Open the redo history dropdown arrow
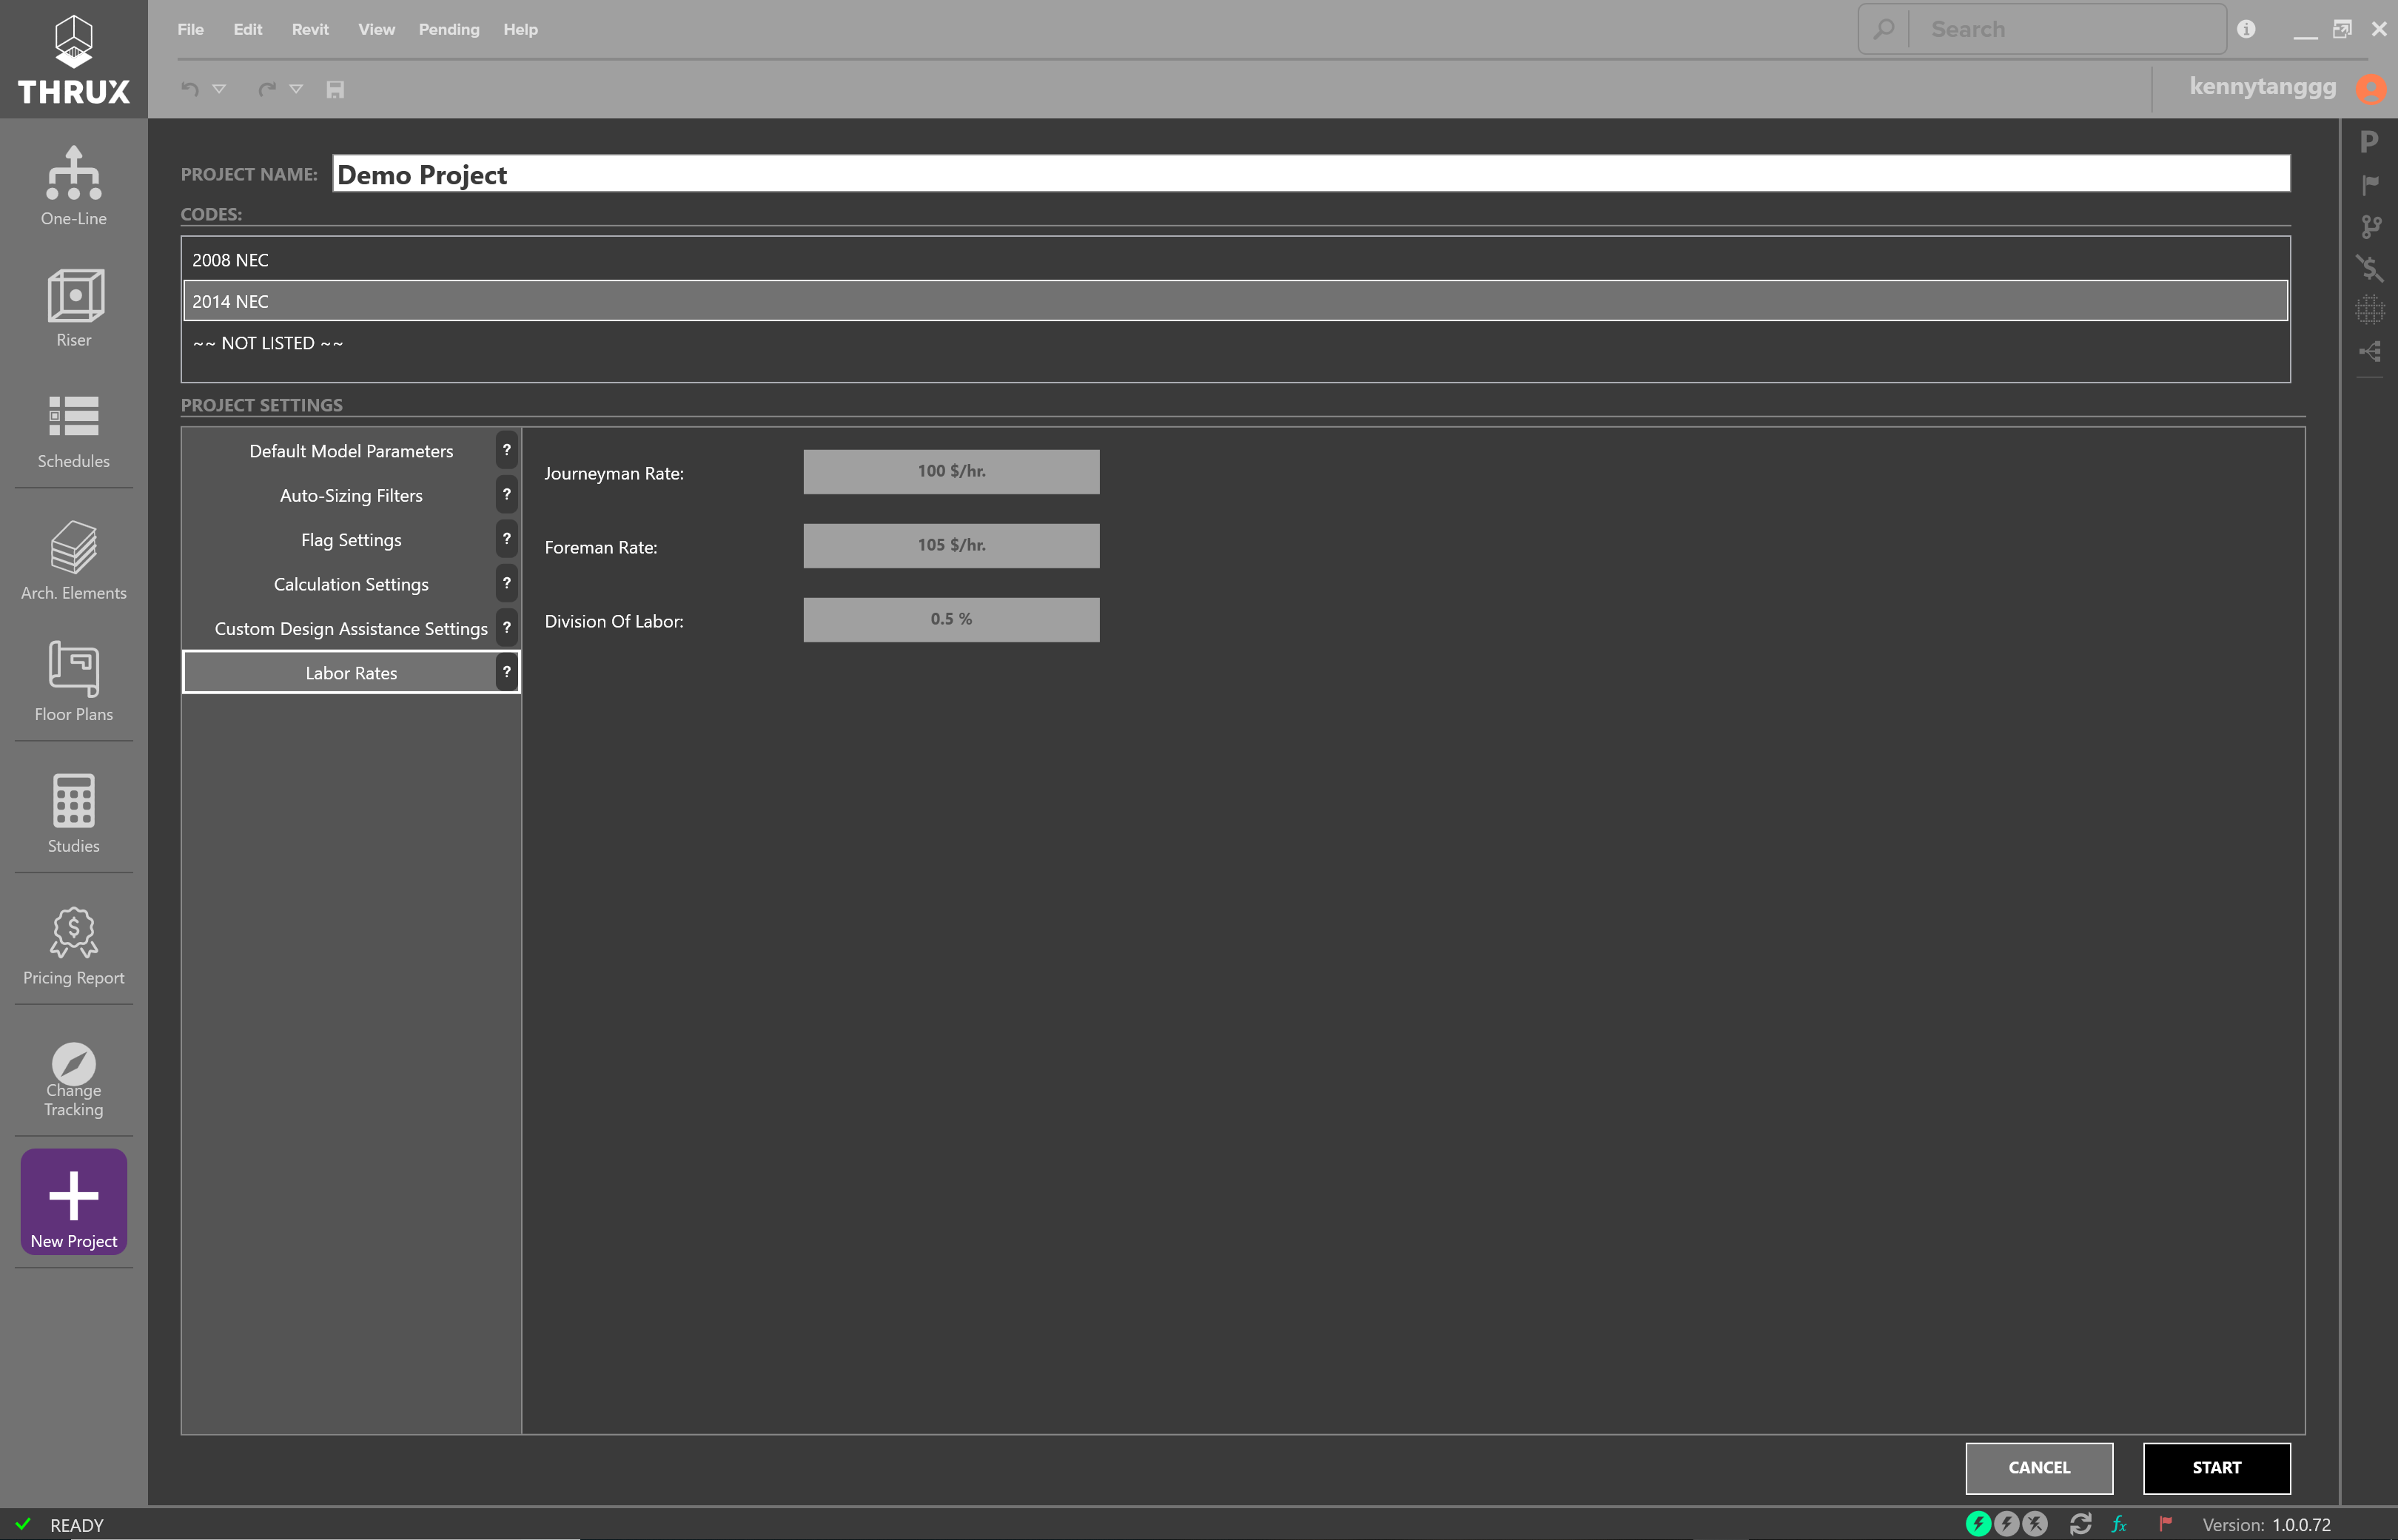This screenshot has width=2398, height=1540. [296, 89]
